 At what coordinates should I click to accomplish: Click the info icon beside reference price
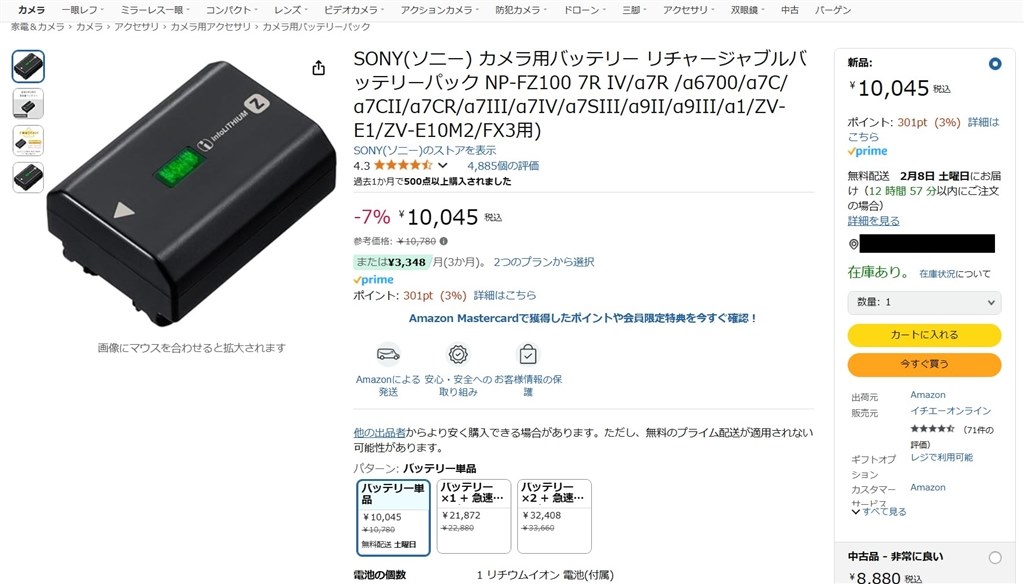(443, 241)
